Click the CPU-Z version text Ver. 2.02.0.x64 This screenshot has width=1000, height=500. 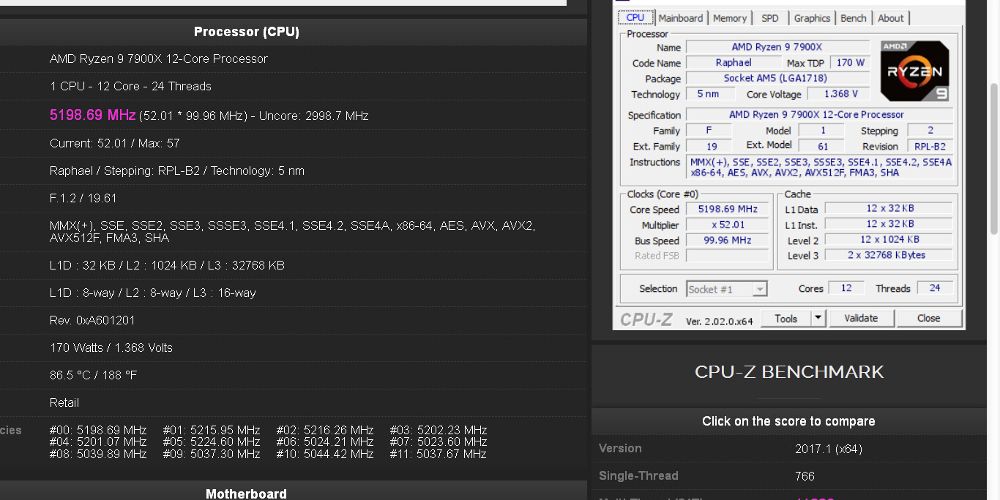point(719,321)
